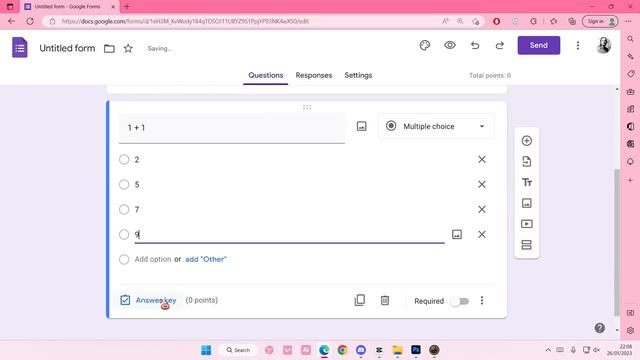Screen dimensions: 640x360
Task: Switch to the Questions tab
Action: 266,76
